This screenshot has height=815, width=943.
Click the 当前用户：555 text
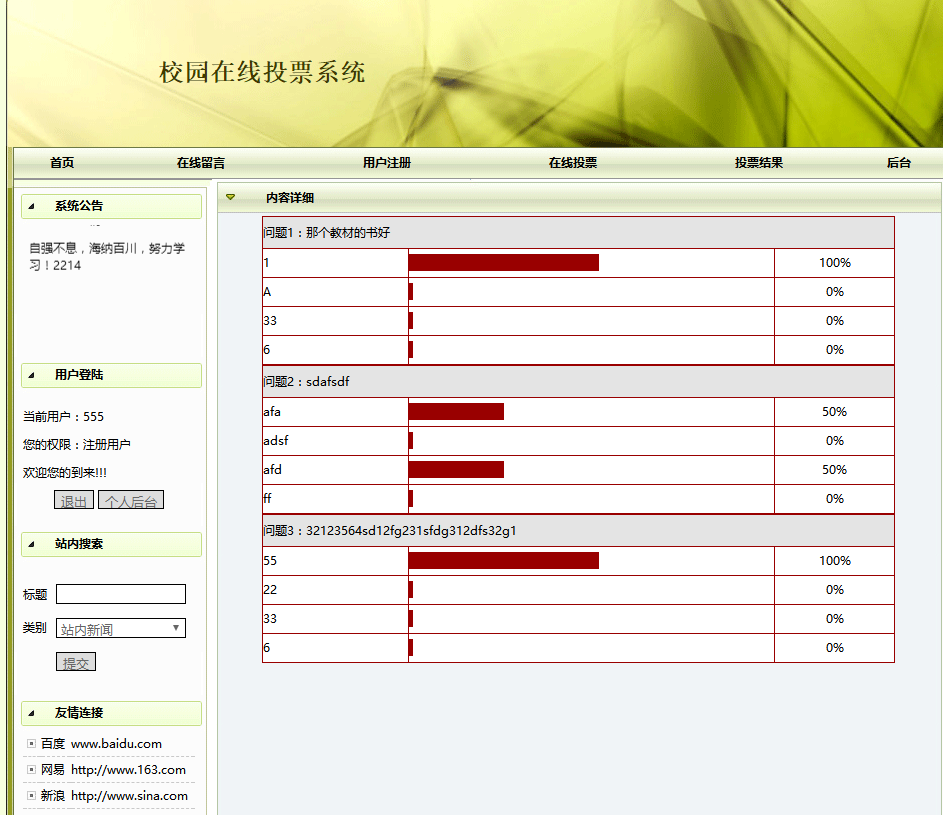tap(63, 417)
